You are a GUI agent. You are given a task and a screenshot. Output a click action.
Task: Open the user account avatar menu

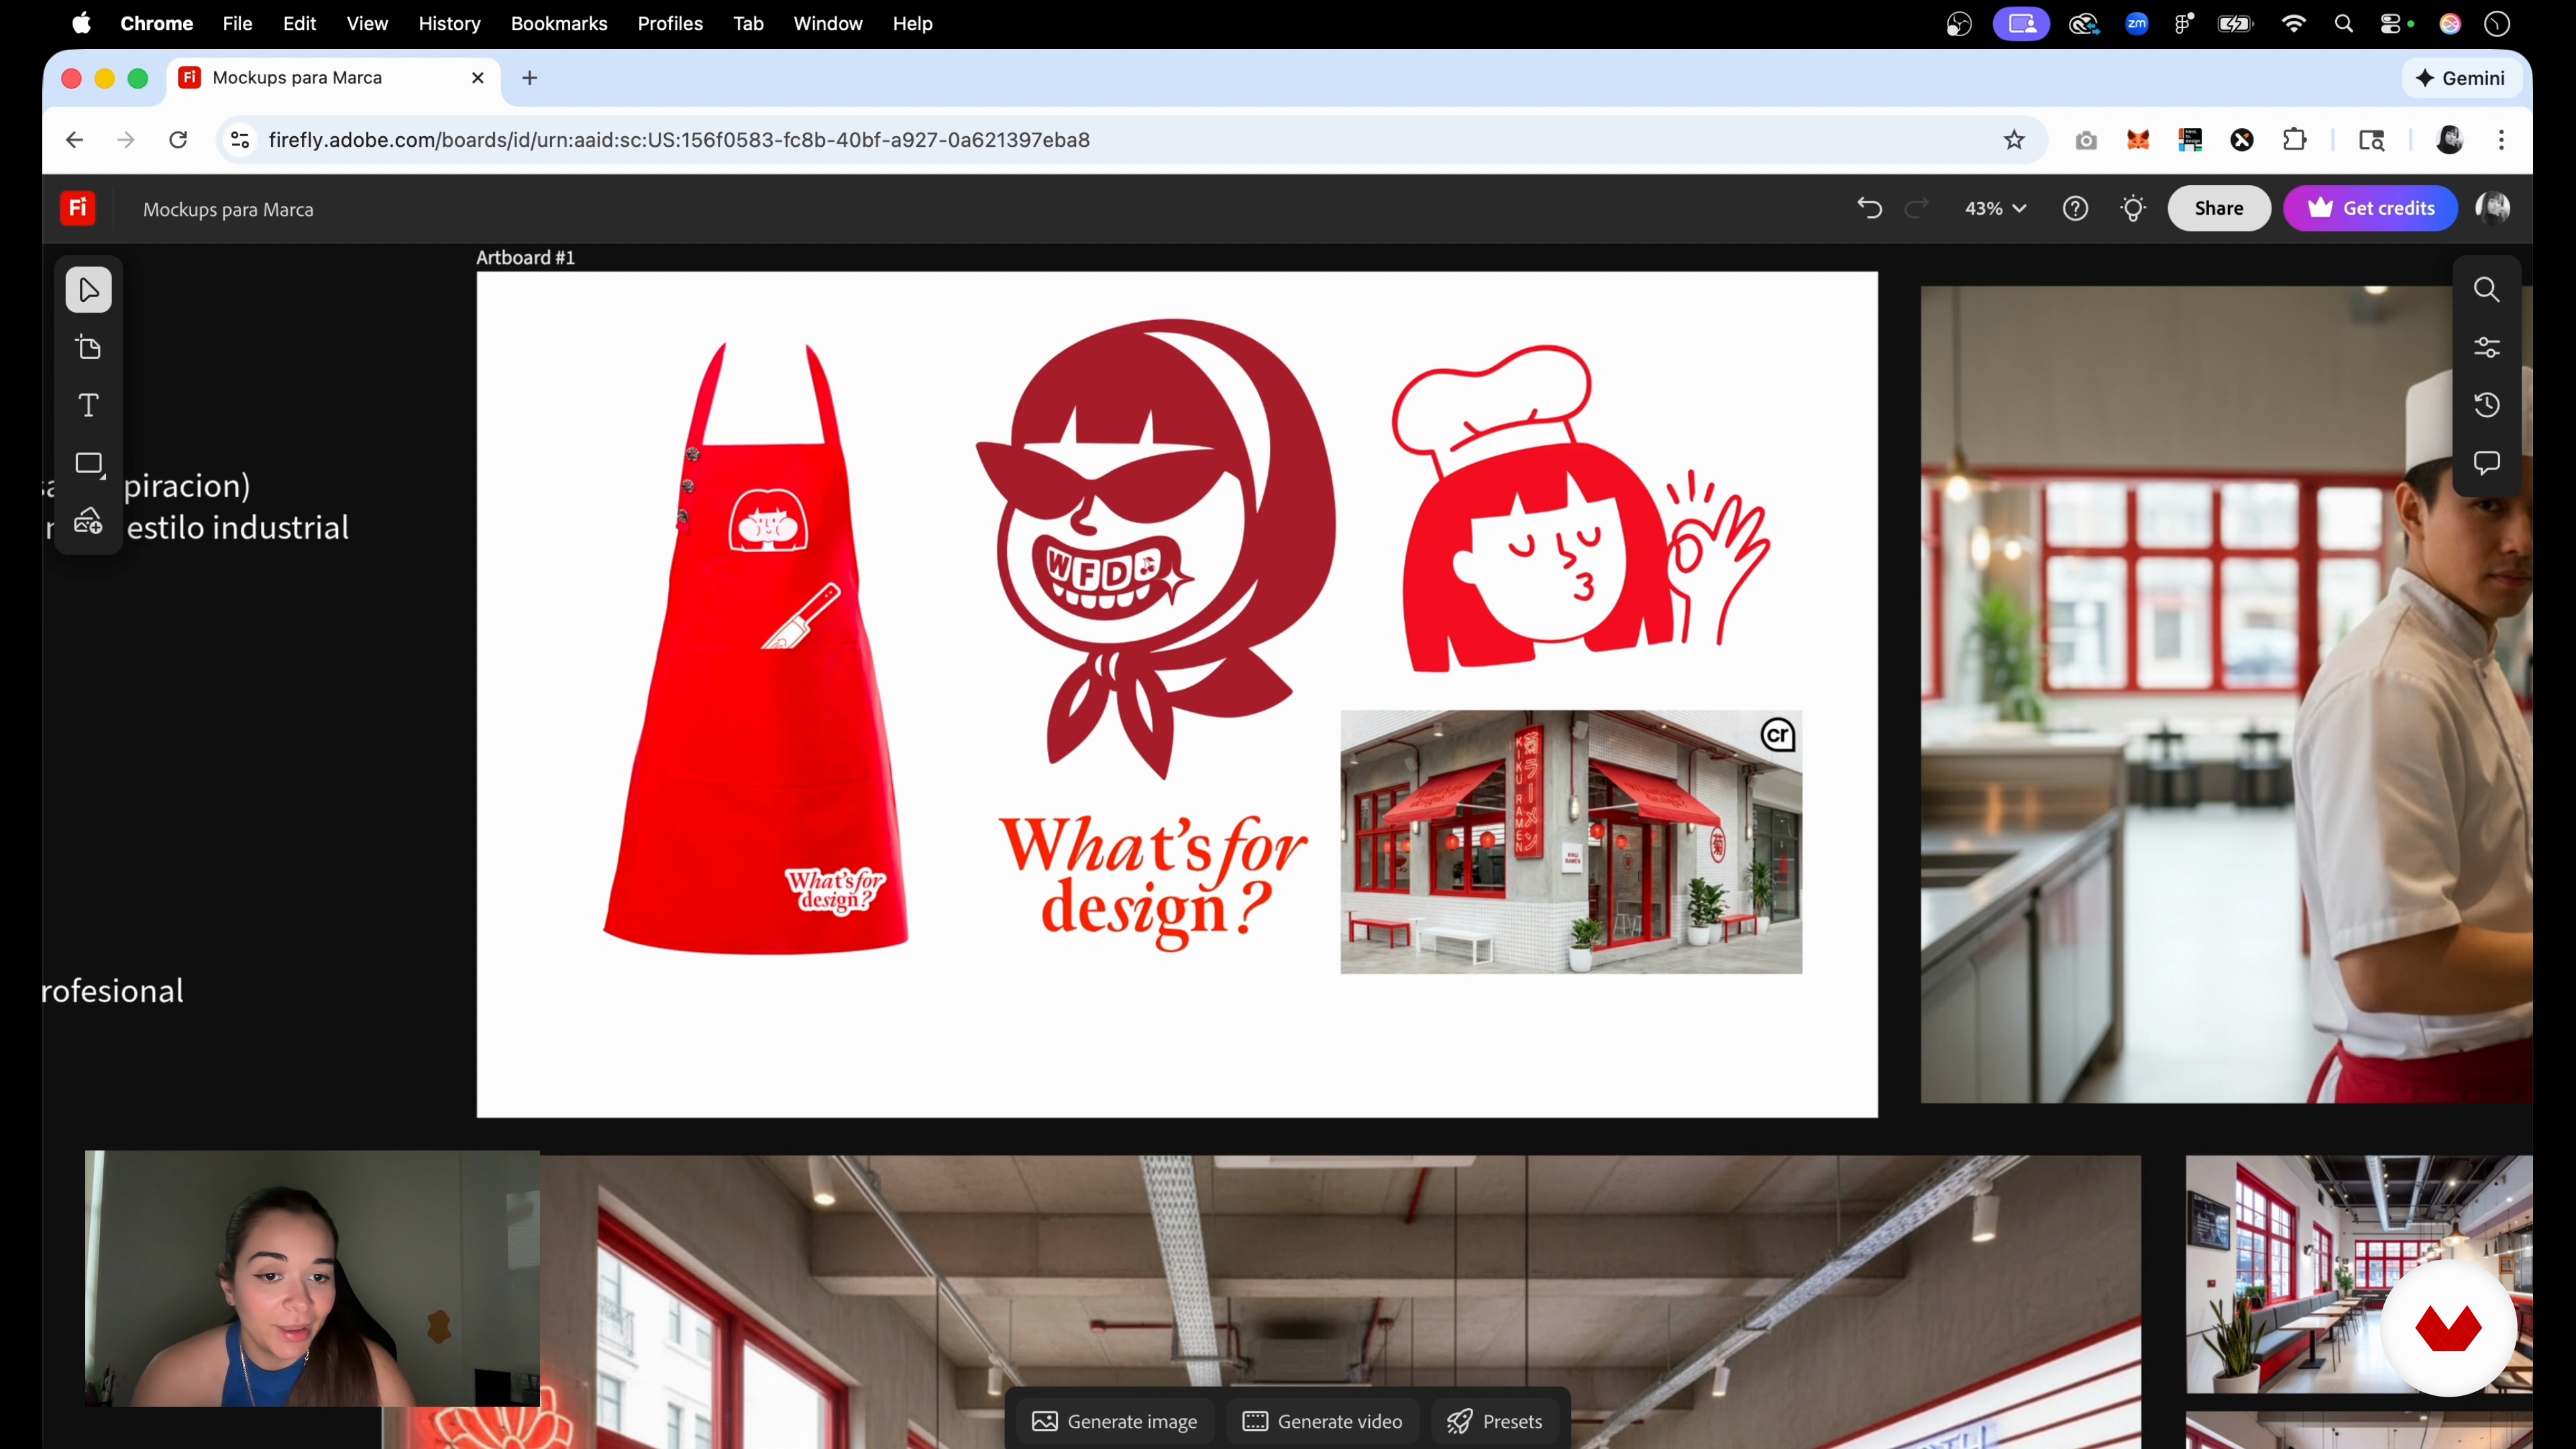click(2492, 208)
